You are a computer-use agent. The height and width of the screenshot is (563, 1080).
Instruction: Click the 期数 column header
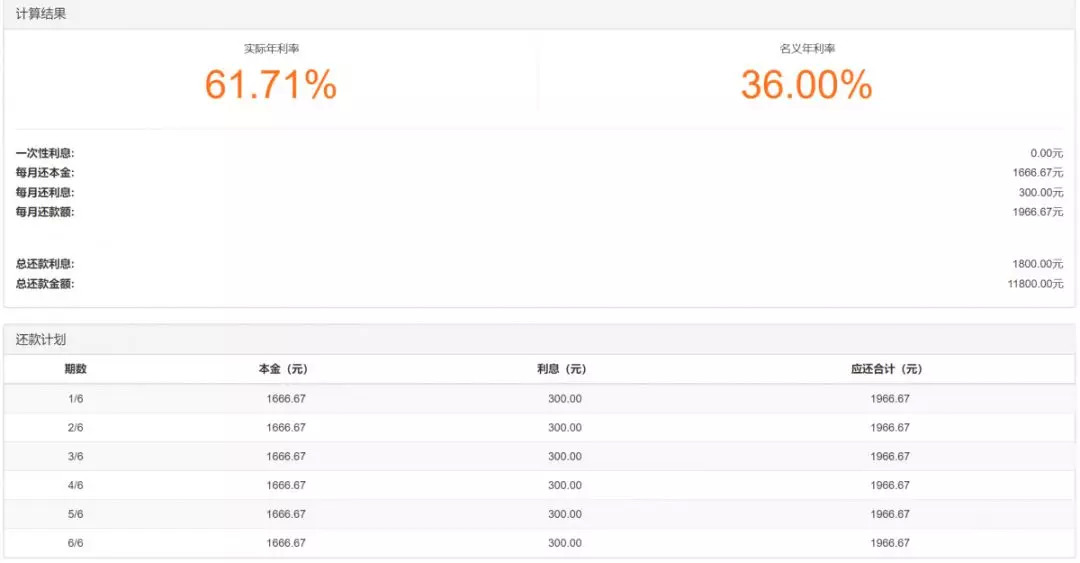[76, 369]
